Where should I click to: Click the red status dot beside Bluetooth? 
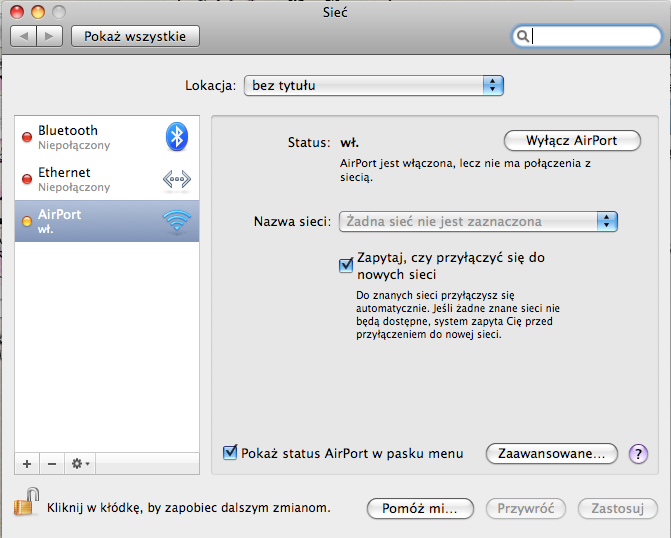(x=27, y=137)
